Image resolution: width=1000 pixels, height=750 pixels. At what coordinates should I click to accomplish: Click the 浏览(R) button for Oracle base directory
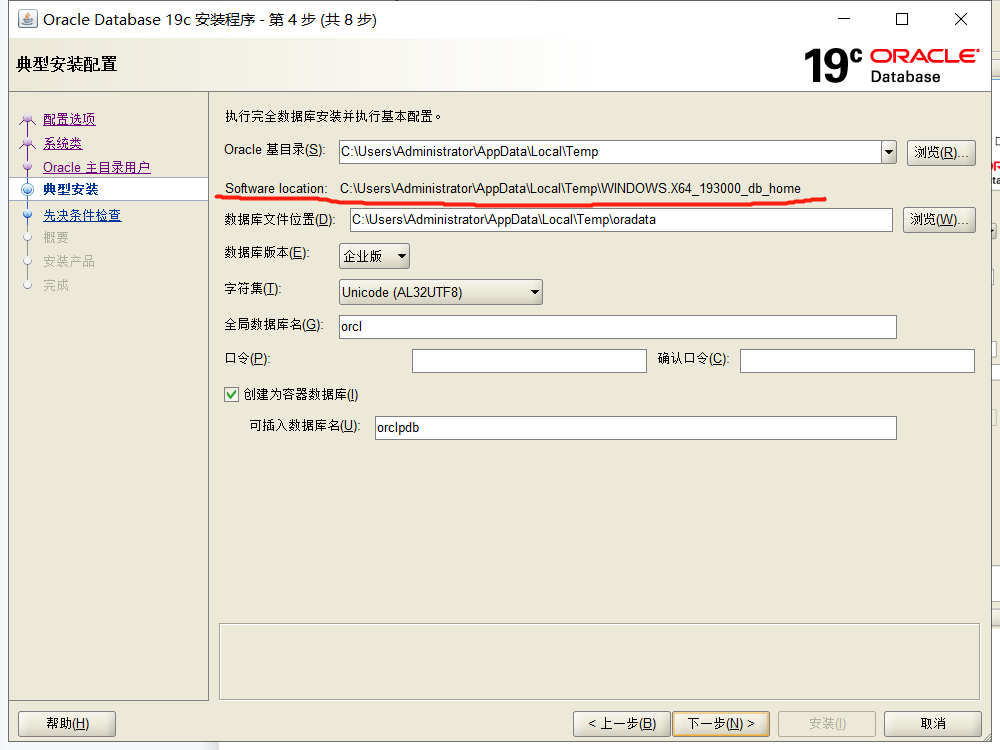pyautogui.click(x=939, y=152)
